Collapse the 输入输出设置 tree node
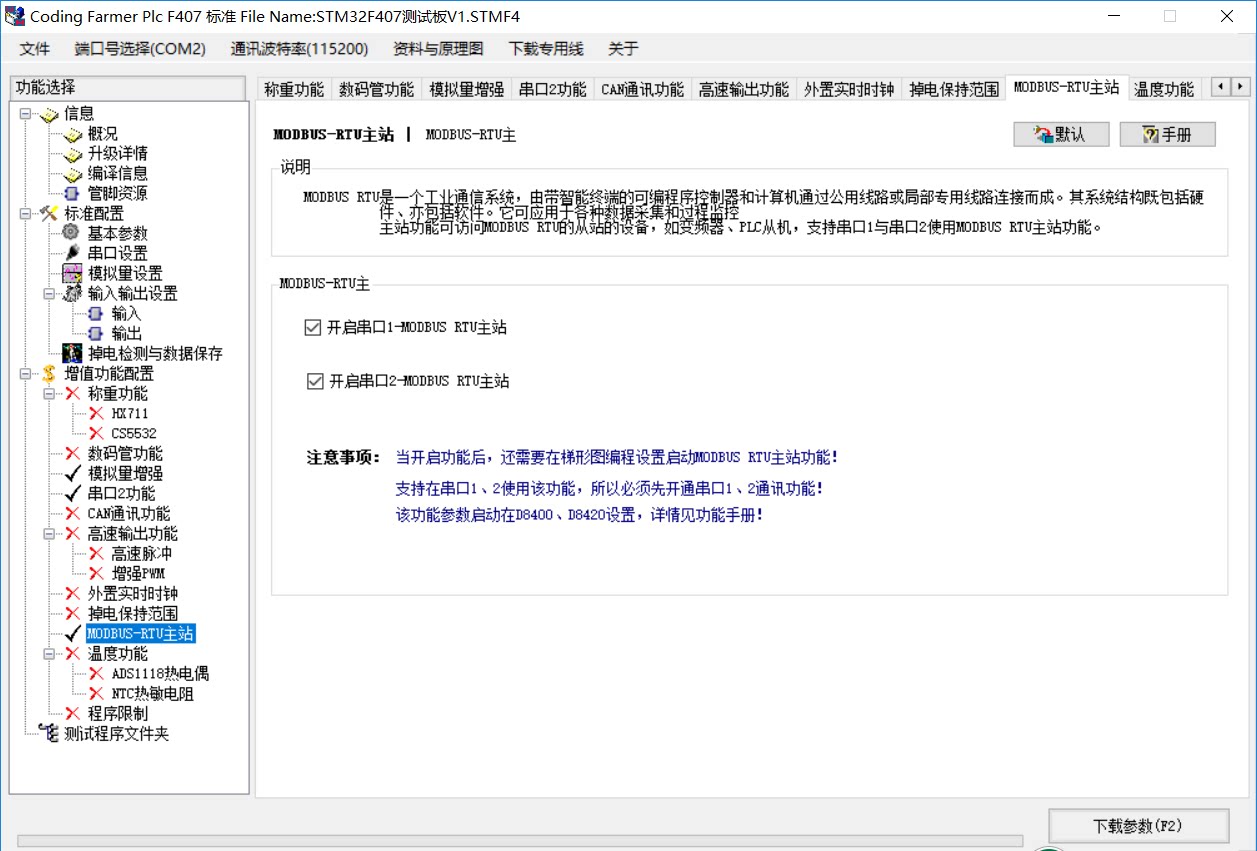 (49, 294)
